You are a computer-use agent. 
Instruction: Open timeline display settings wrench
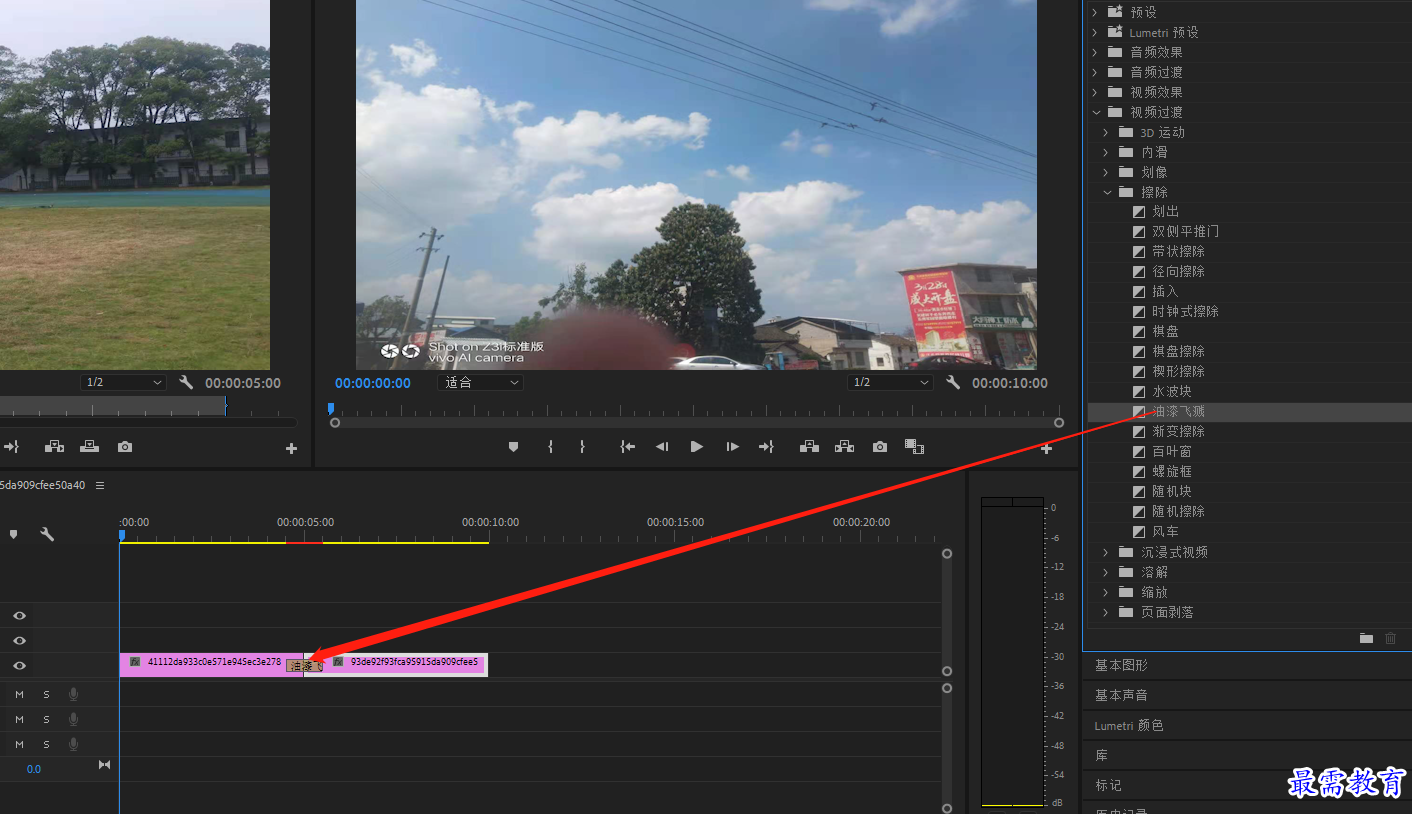click(x=46, y=535)
